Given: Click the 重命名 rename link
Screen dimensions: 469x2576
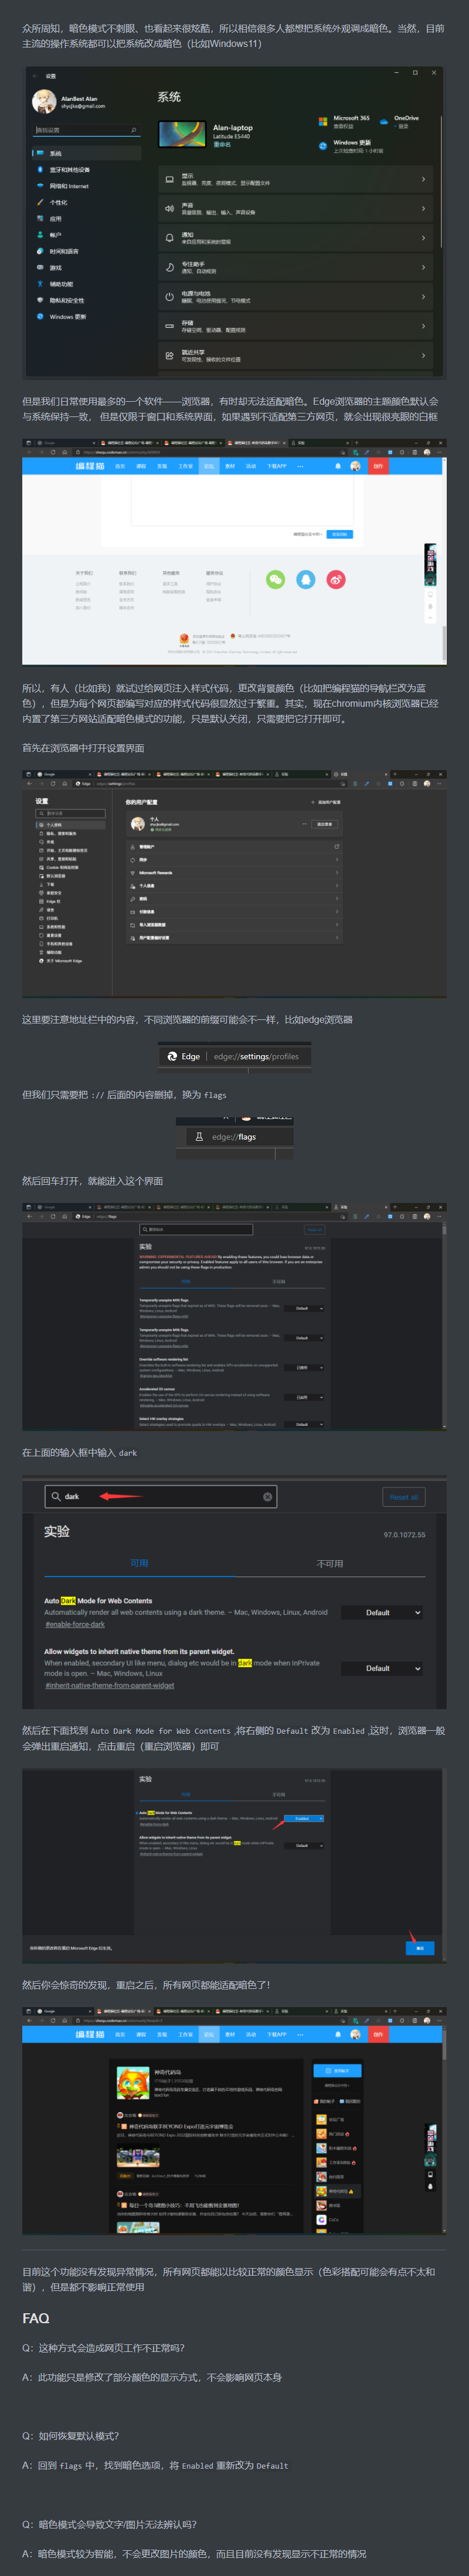Looking at the screenshot, I should coord(222,145).
